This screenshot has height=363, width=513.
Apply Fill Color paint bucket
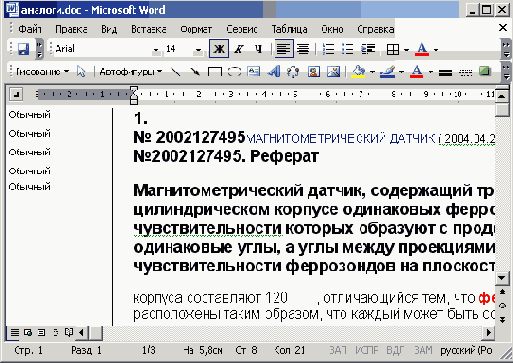(x=358, y=71)
